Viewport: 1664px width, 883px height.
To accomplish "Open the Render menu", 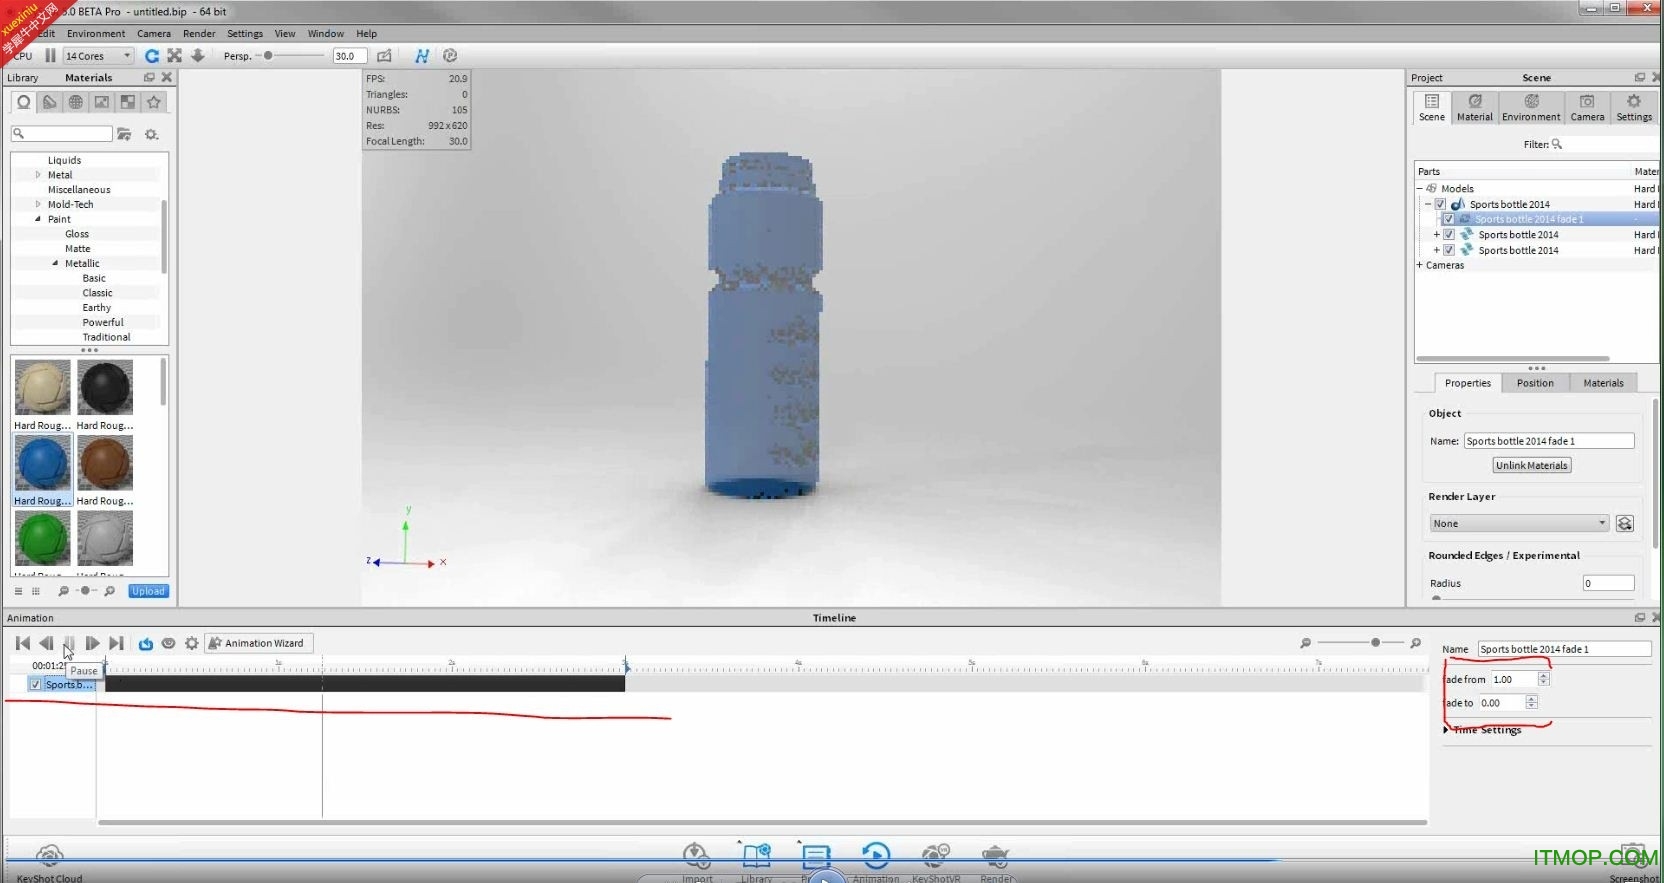I will tap(199, 34).
